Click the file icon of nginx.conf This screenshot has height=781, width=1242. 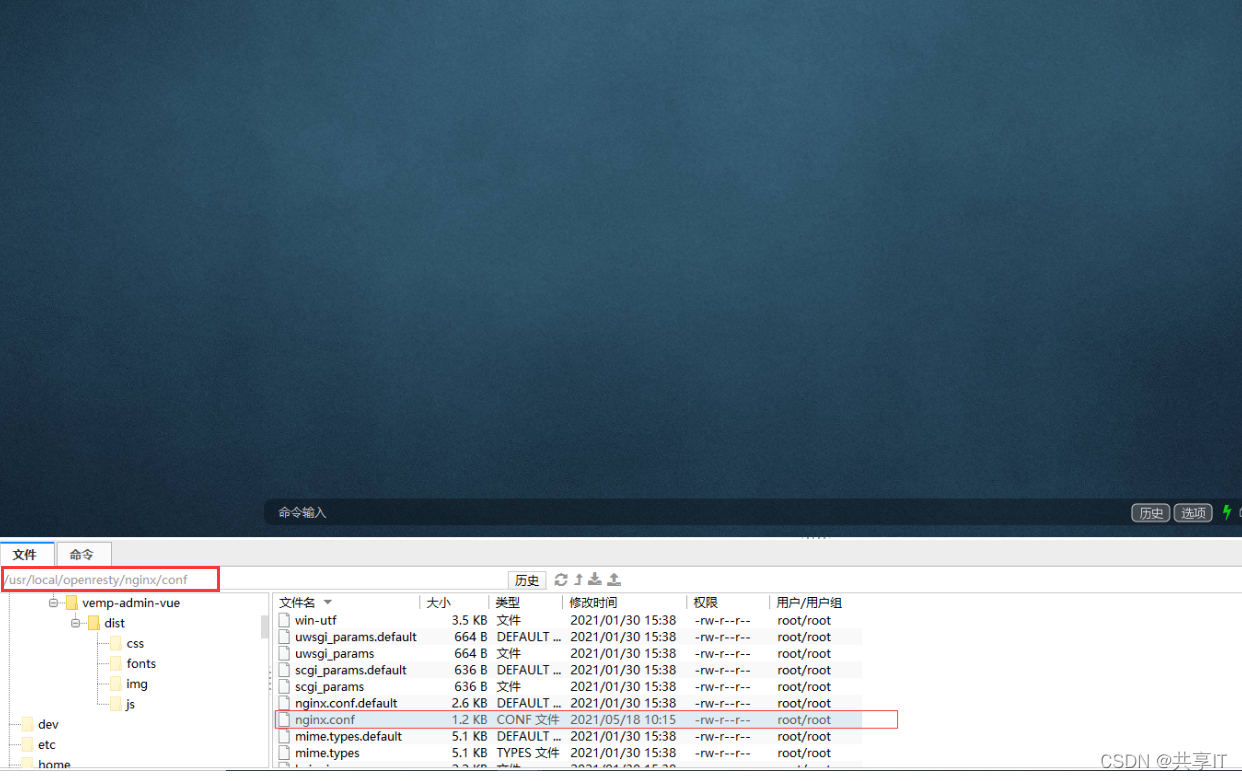click(285, 720)
